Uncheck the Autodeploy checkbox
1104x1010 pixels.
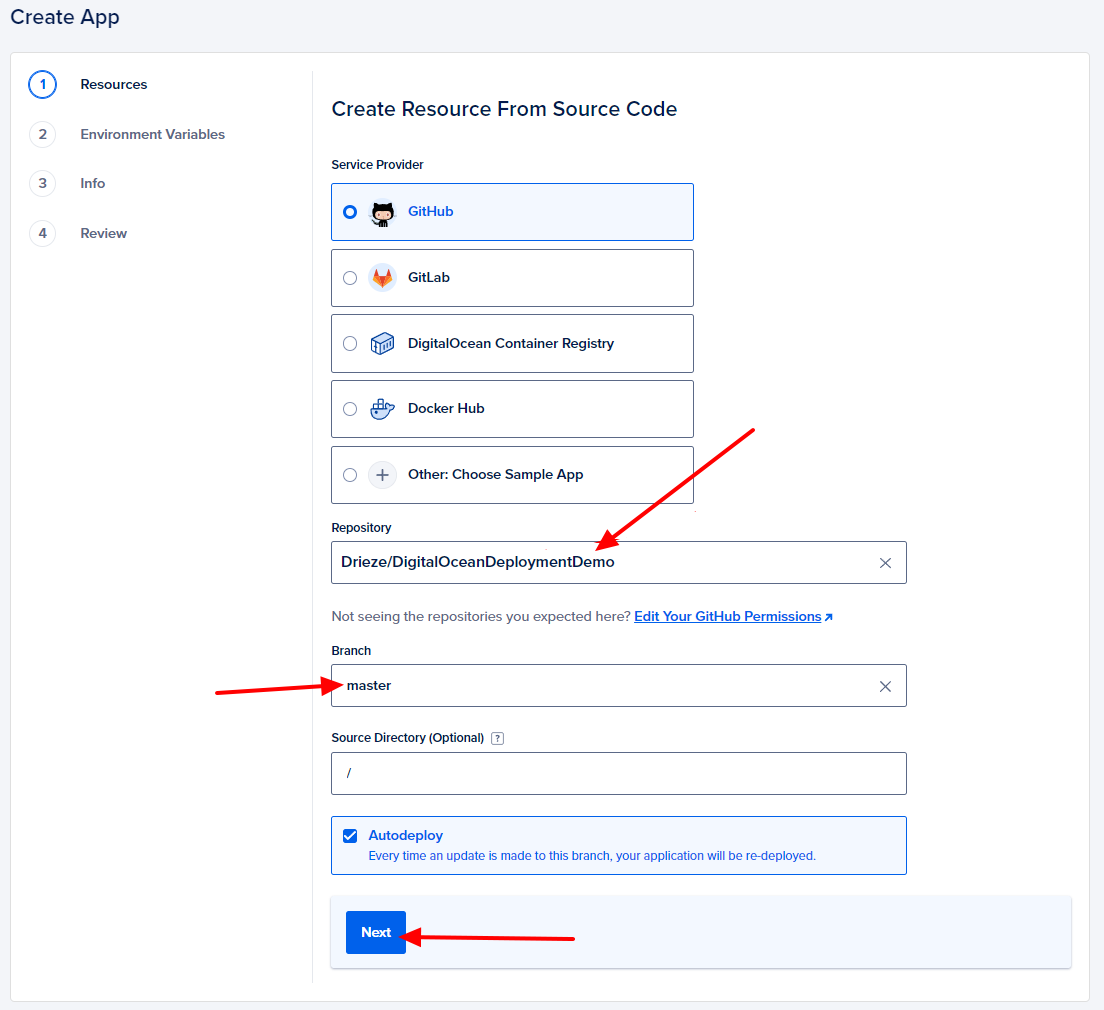click(350, 836)
